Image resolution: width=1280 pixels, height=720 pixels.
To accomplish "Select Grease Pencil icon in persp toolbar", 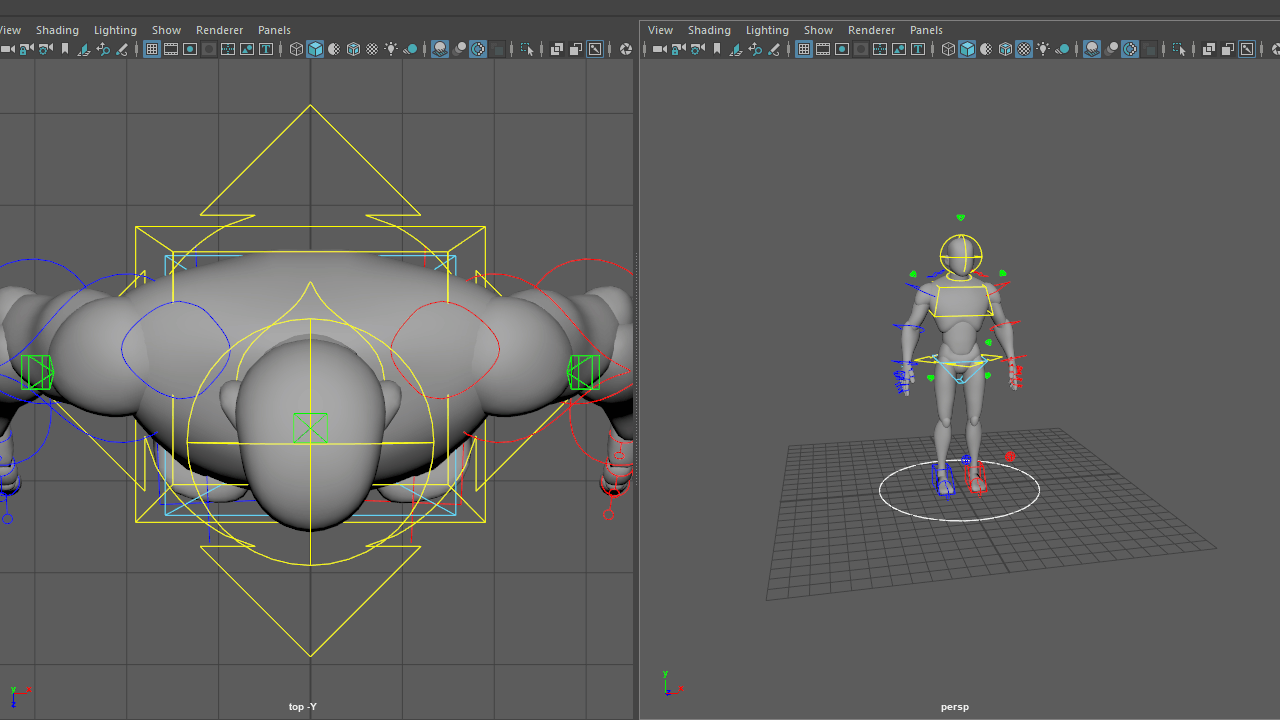I will [774, 49].
